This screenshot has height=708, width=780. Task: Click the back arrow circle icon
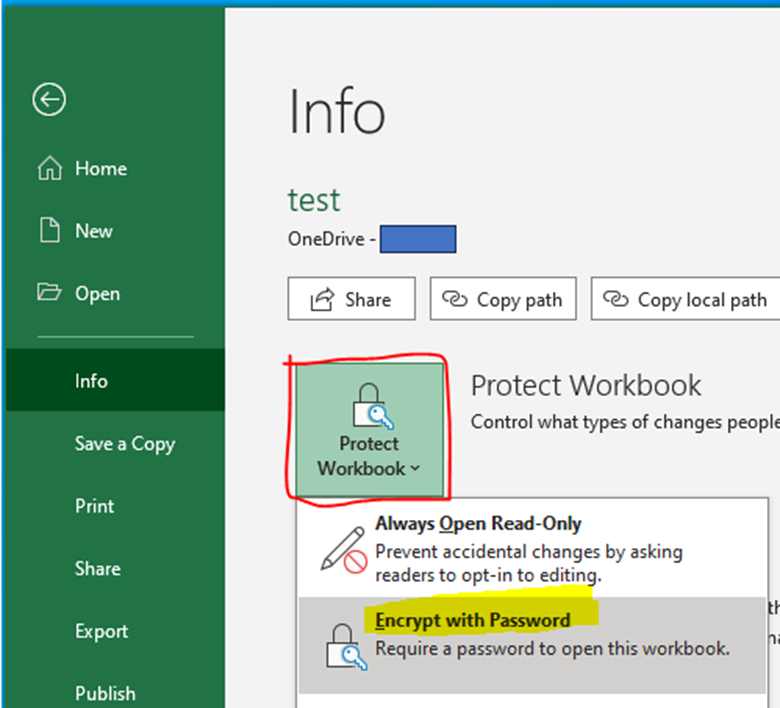click(49, 100)
